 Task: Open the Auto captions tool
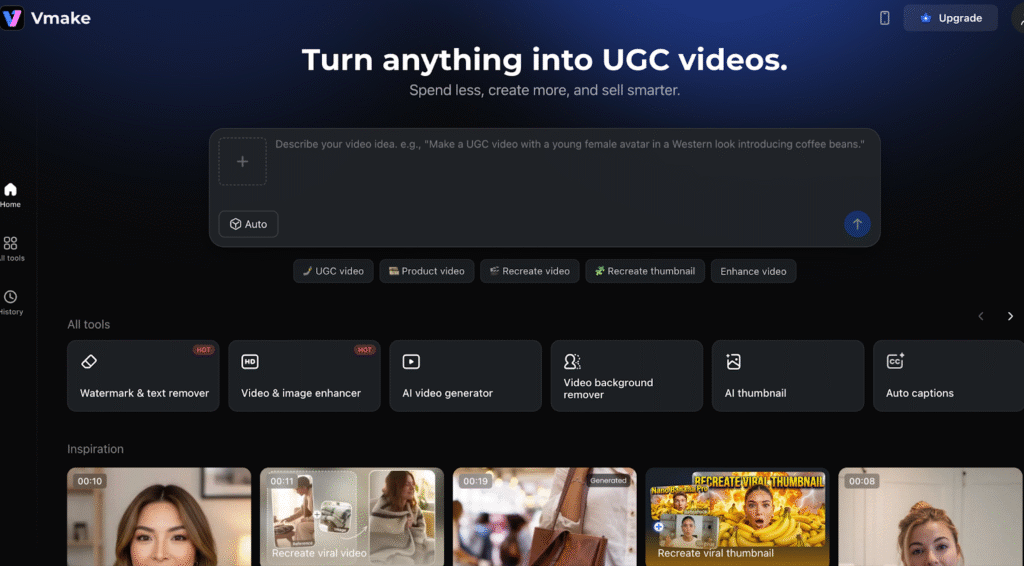[948, 376]
